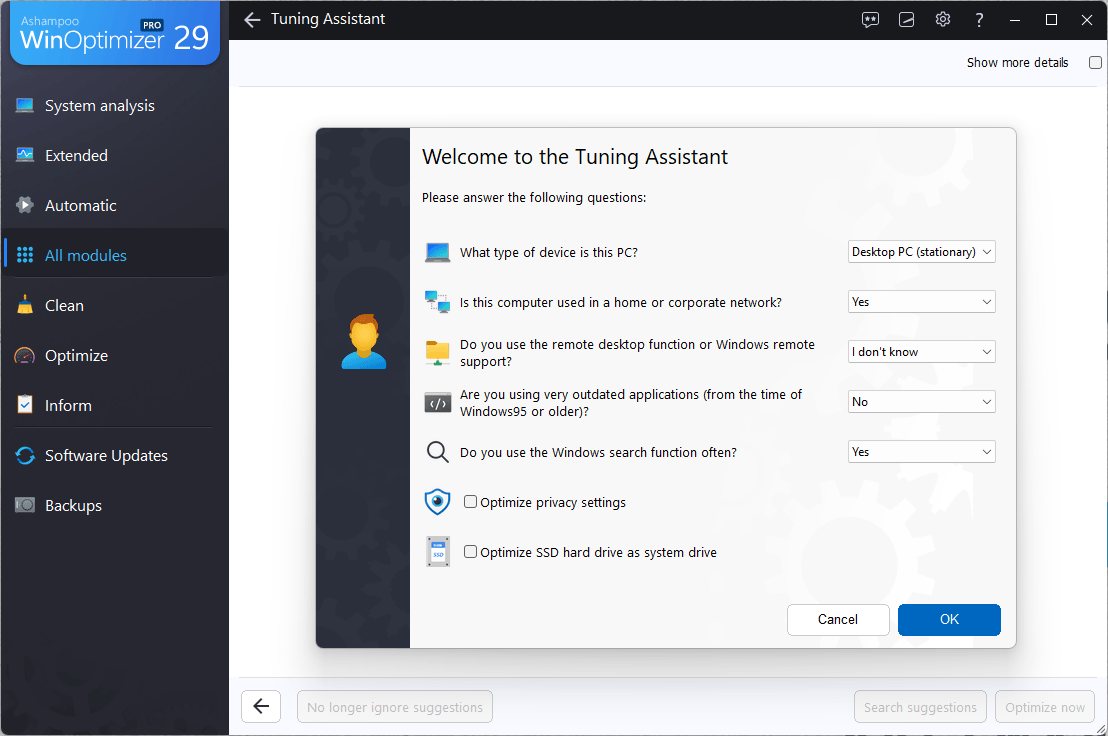
Task: Cancel the Tuning Assistant dialog
Action: pyautogui.click(x=838, y=619)
